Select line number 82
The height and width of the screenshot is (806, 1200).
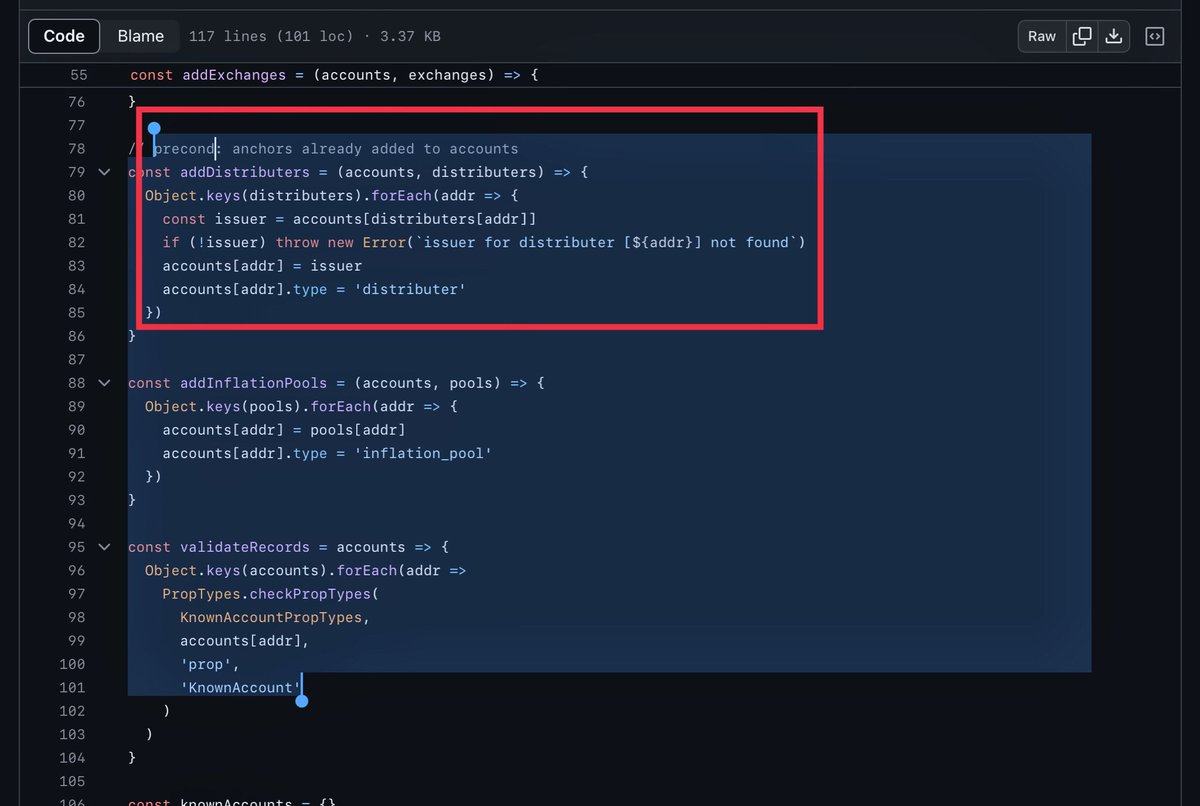tap(77, 242)
